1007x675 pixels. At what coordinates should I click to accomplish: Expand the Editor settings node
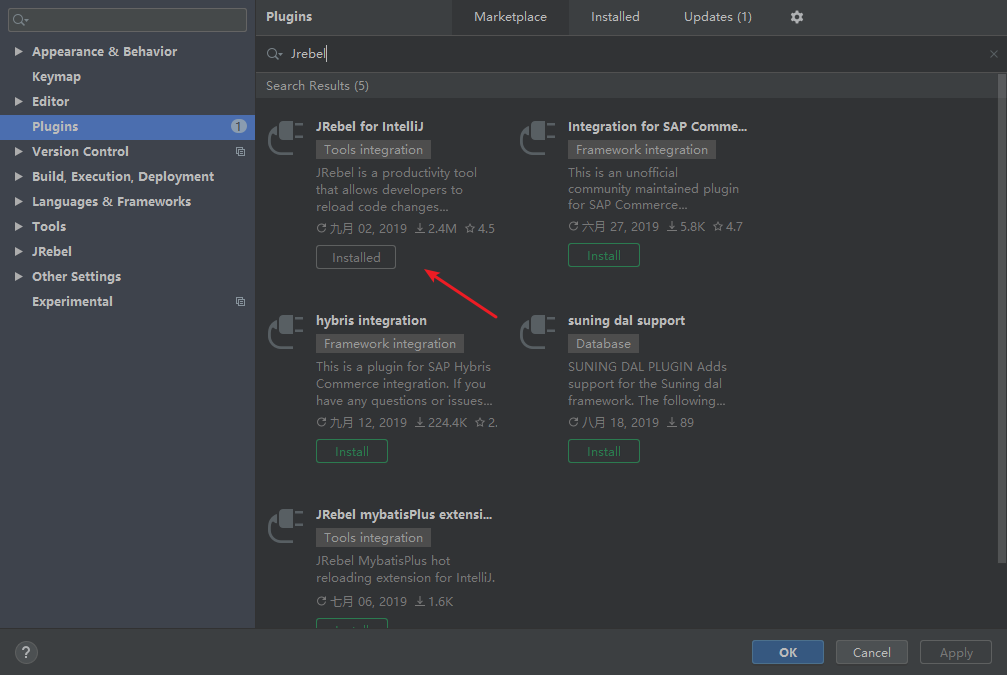[19, 101]
